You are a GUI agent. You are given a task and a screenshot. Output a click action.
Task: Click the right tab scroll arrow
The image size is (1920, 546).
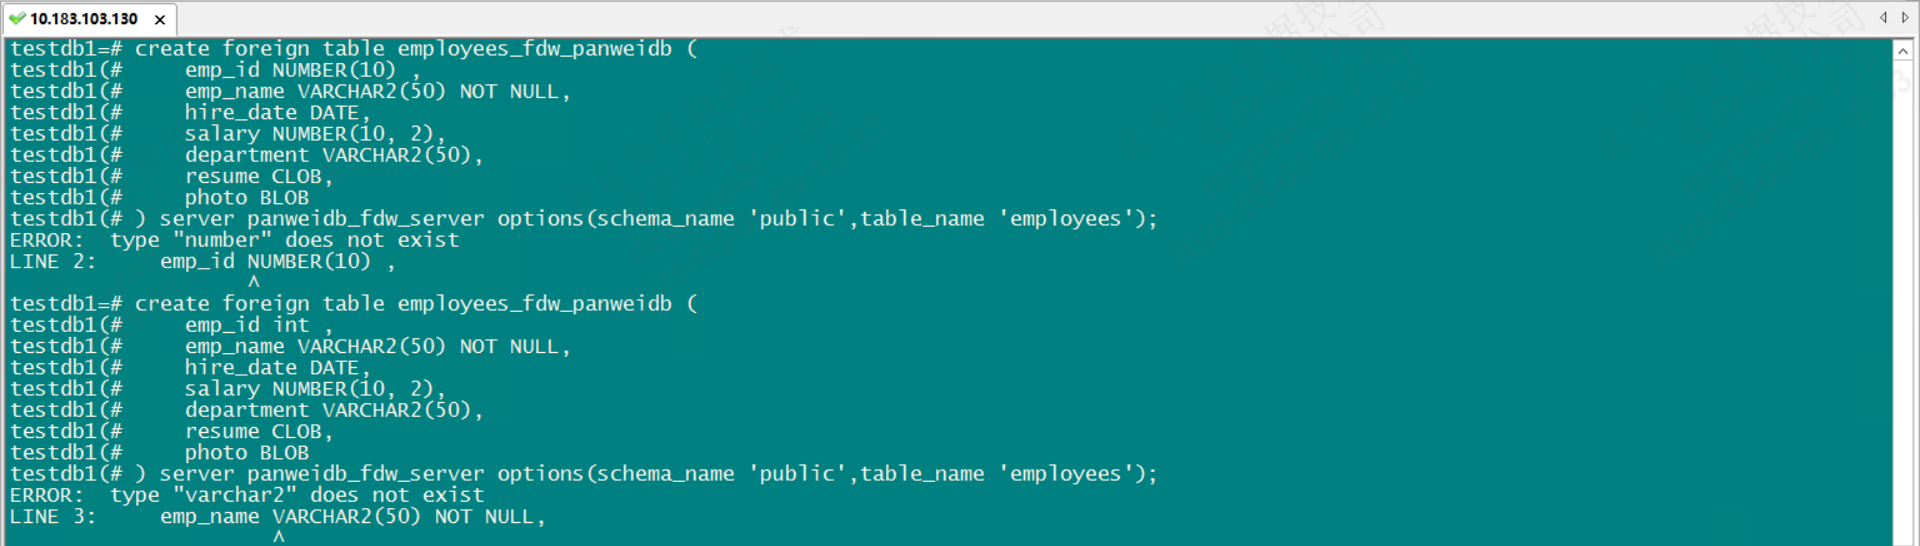tap(1905, 17)
